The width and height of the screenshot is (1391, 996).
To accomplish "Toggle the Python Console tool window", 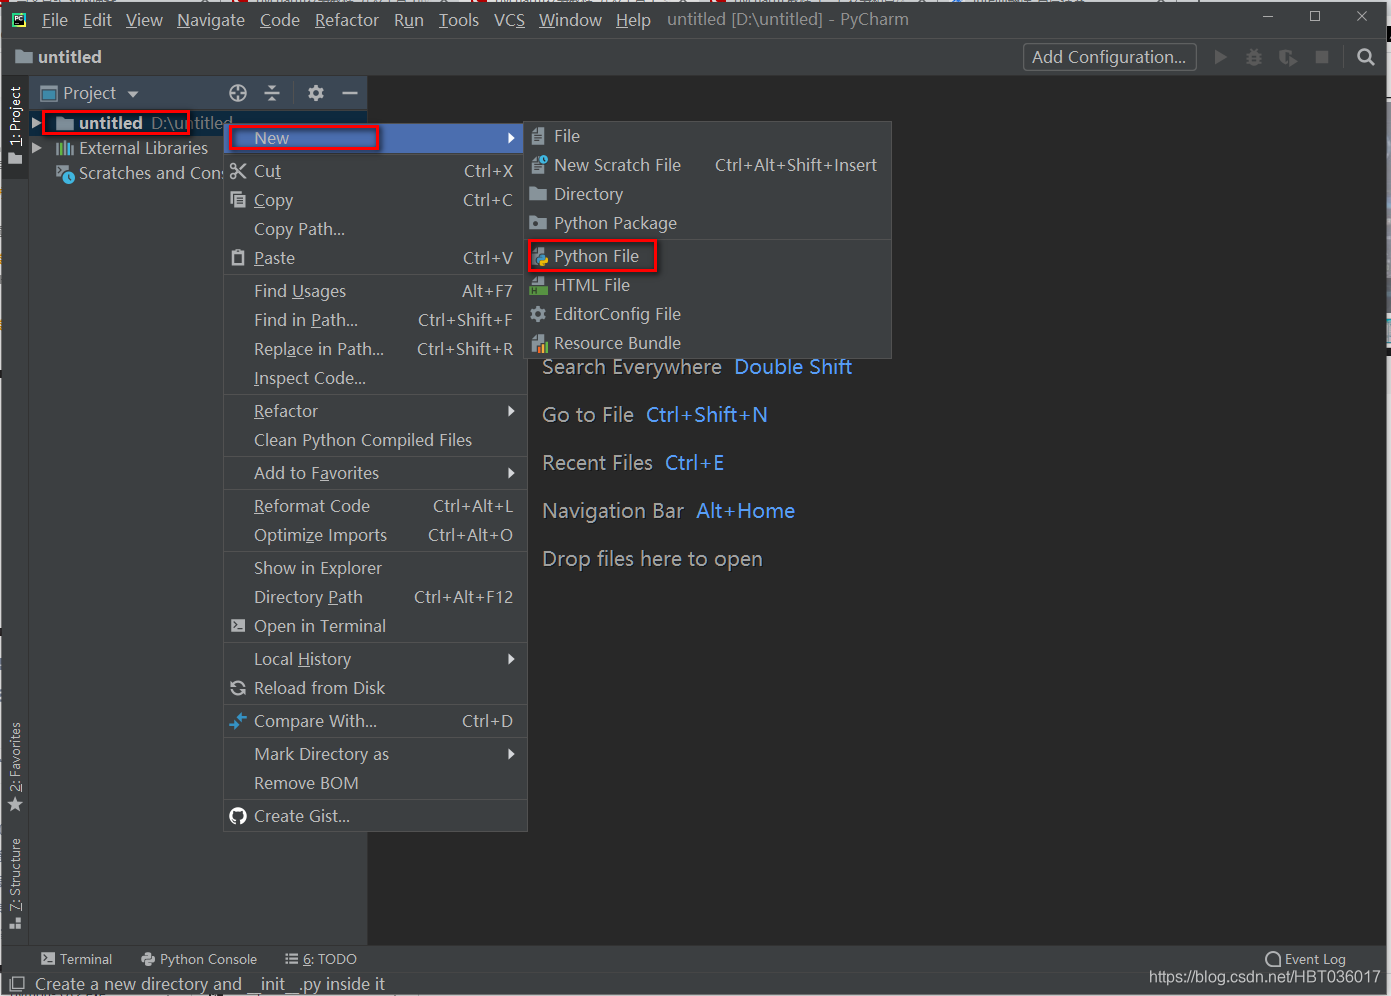I will pyautogui.click(x=199, y=959).
